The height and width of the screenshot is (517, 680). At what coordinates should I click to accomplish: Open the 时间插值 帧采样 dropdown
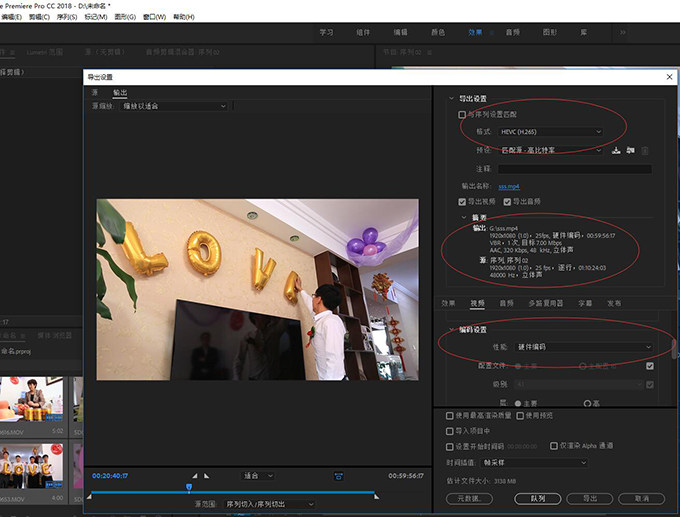click(534, 462)
